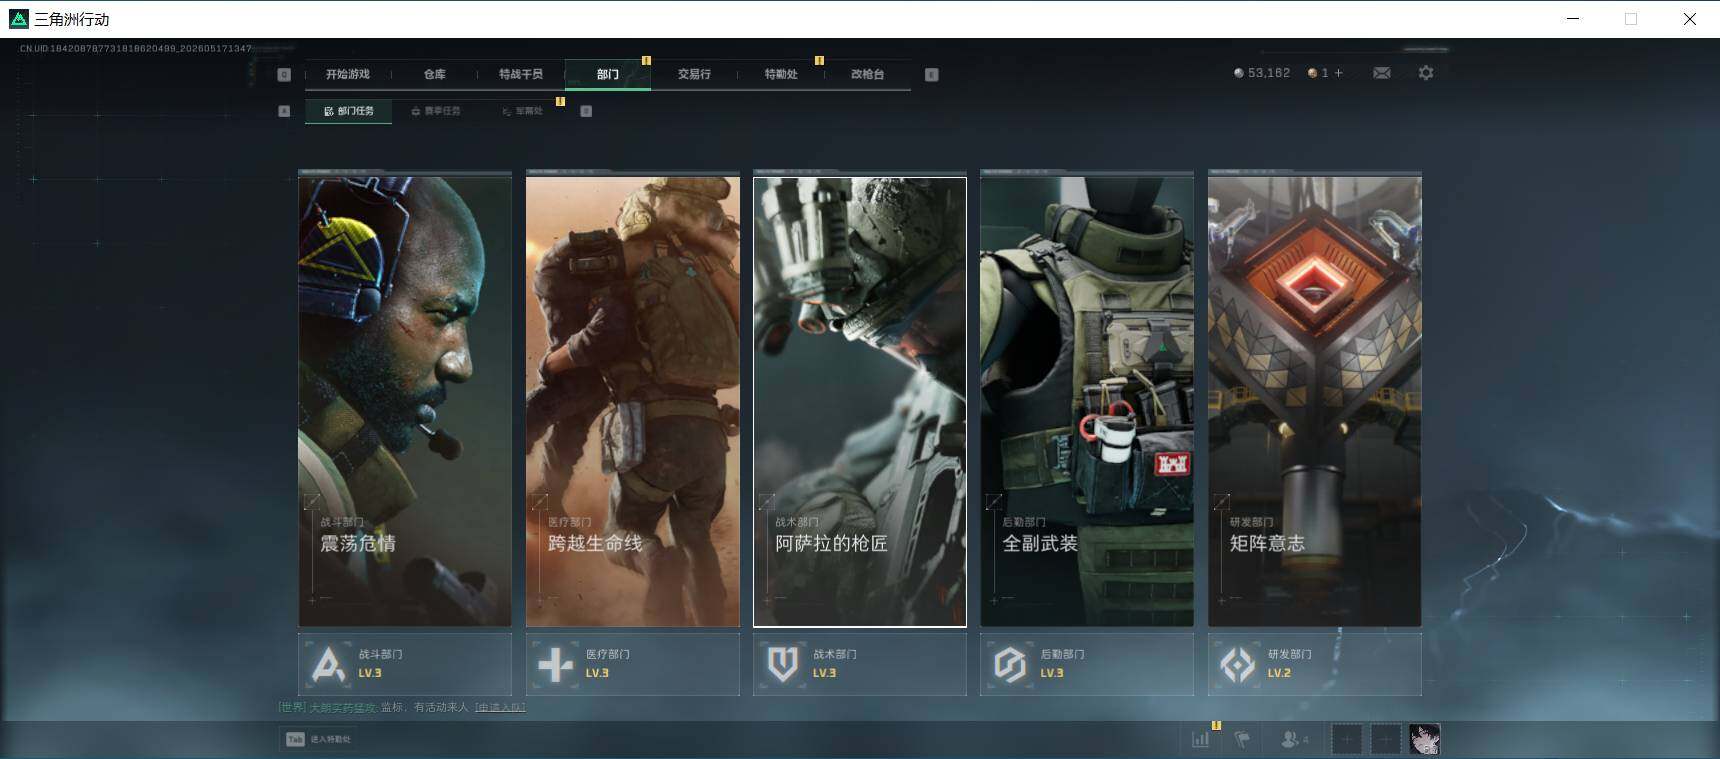Open the settings gear icon
The image size is (1720, 759).
coord(1426,73)
